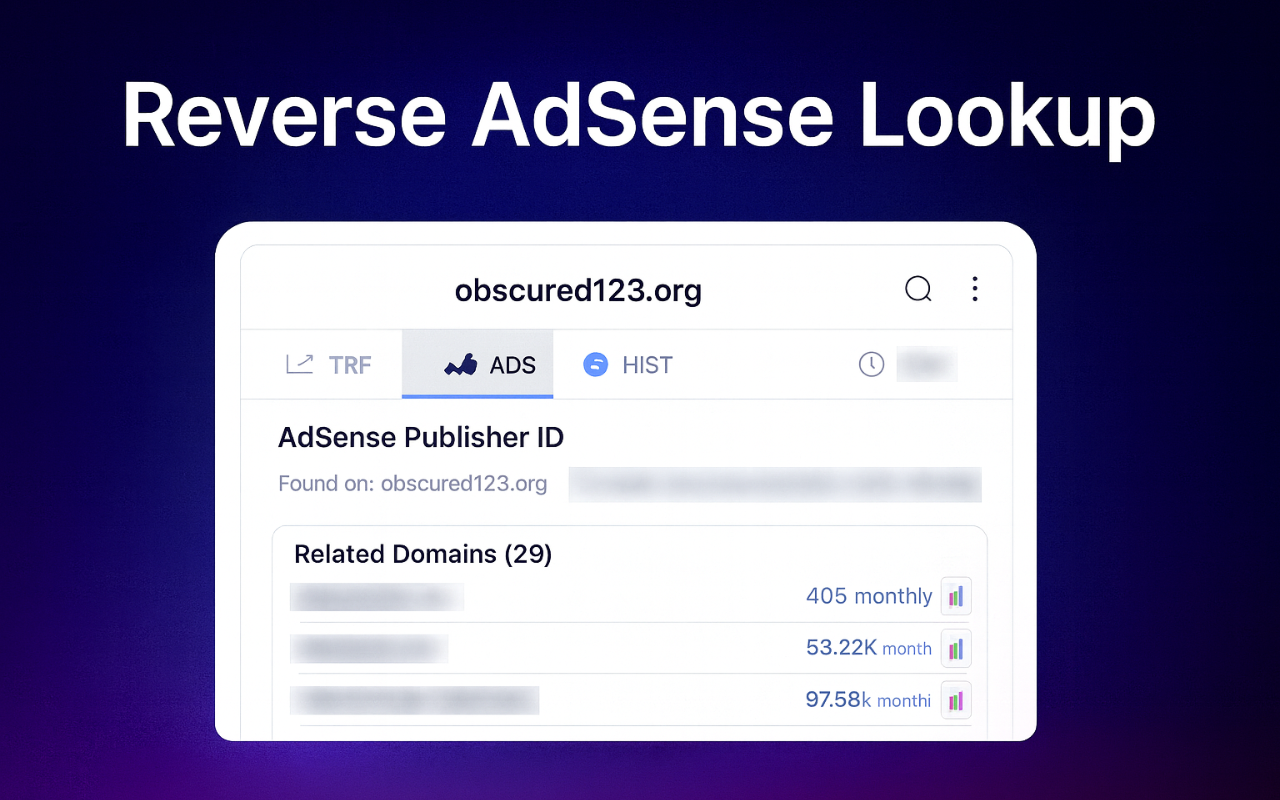
Task: Click the clock icon in tab bar
Action: (x=871, y=365)
